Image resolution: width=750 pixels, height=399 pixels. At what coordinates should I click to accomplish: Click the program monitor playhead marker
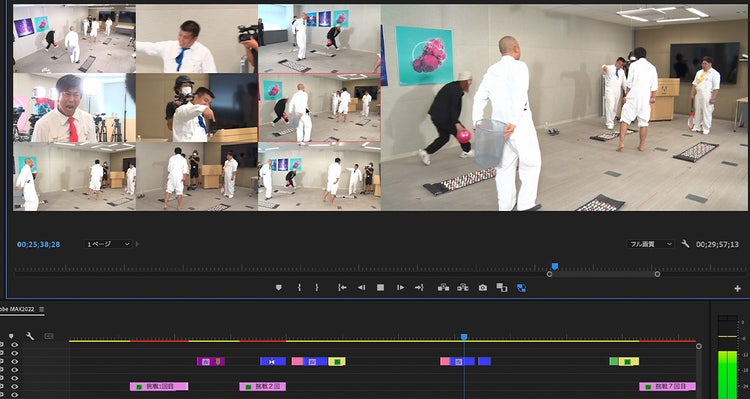click(x=554, y=266)
